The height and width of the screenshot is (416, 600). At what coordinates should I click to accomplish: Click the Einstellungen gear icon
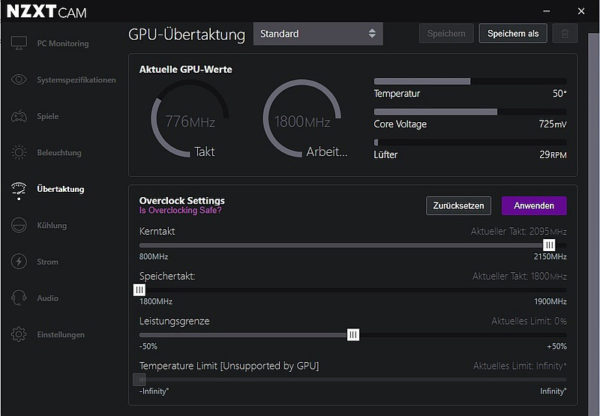coord(19,334)
